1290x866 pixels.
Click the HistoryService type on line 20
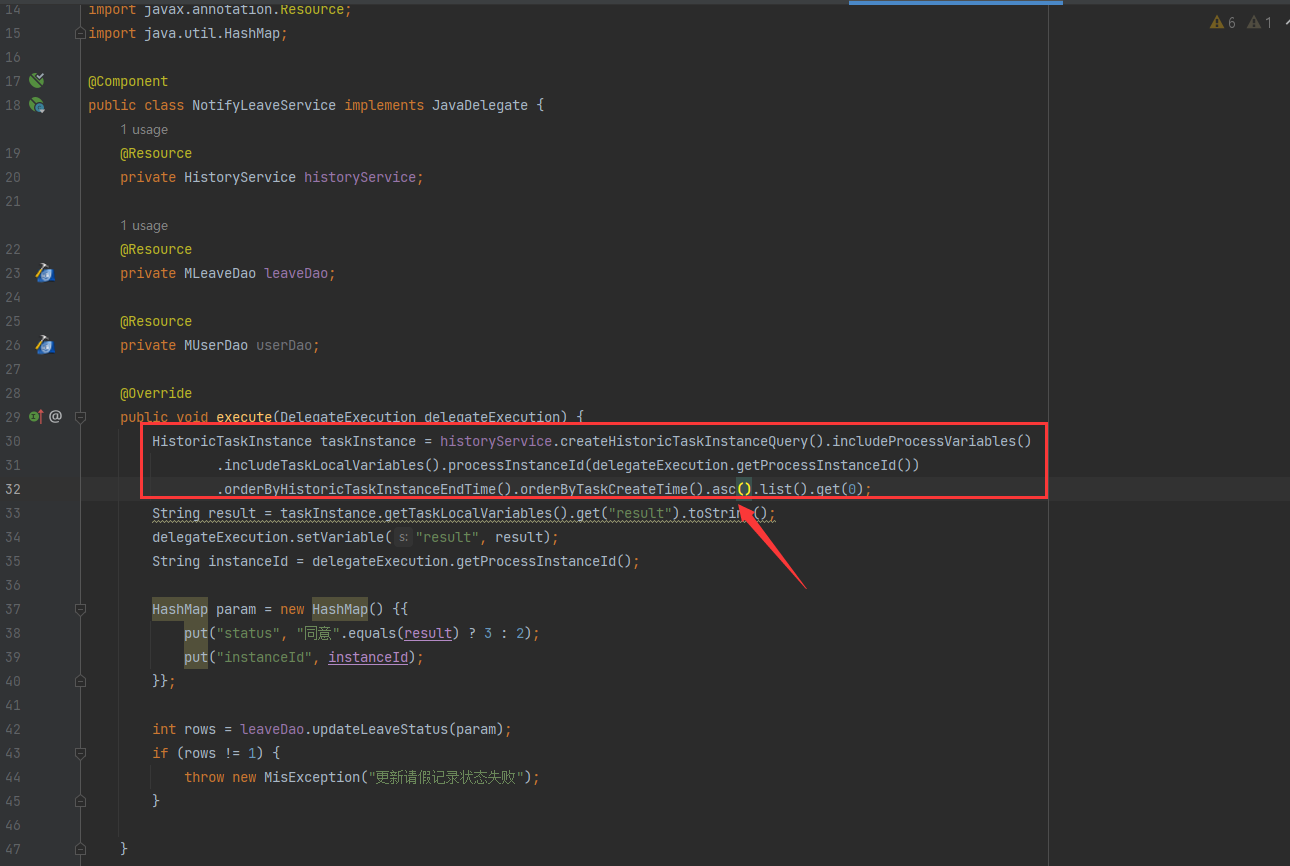pyautogui.click(x=240, y=177)
